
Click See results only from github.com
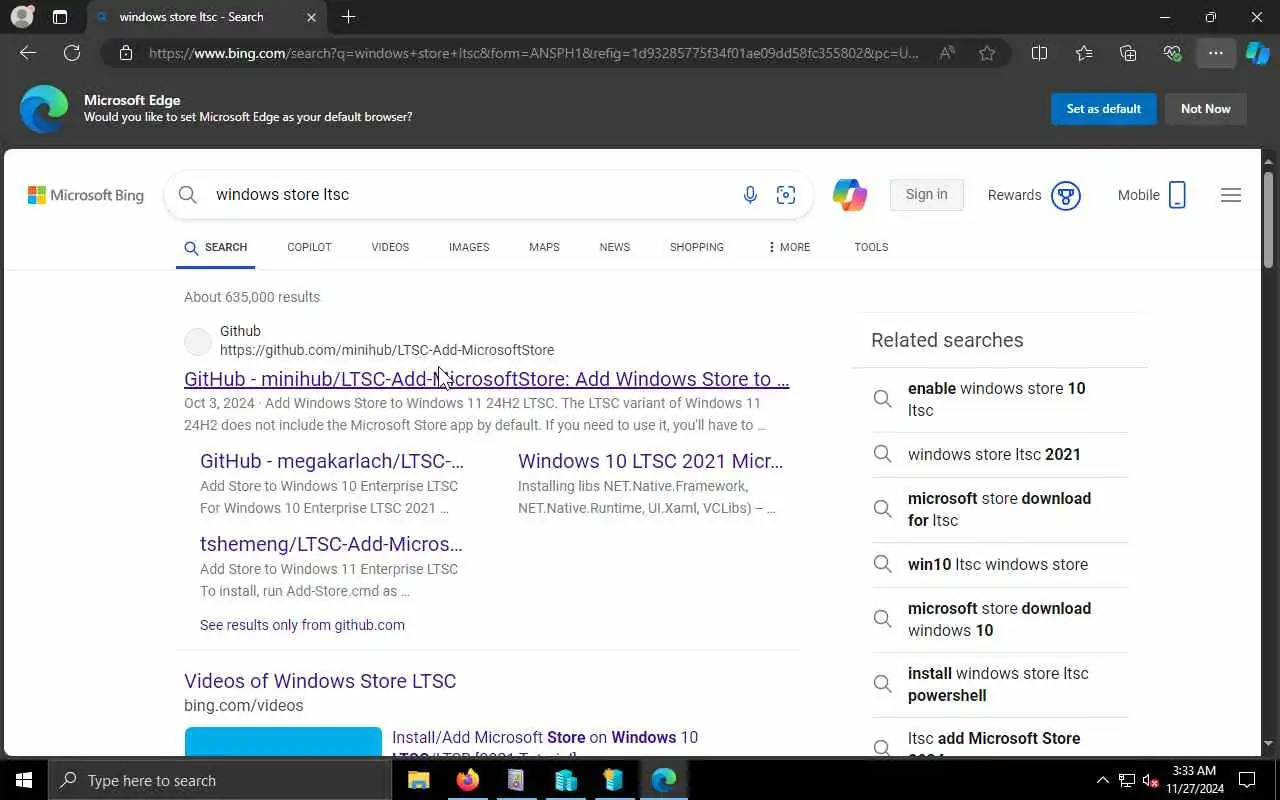pyautogui.click(x=302, y=625)
